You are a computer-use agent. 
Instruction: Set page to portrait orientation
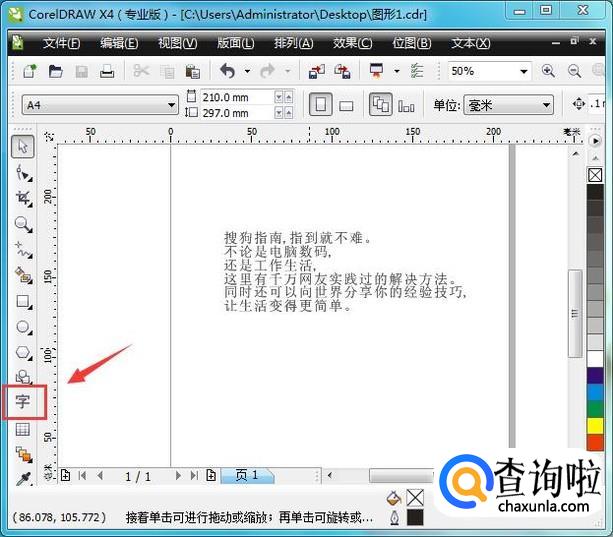point(321,104)
